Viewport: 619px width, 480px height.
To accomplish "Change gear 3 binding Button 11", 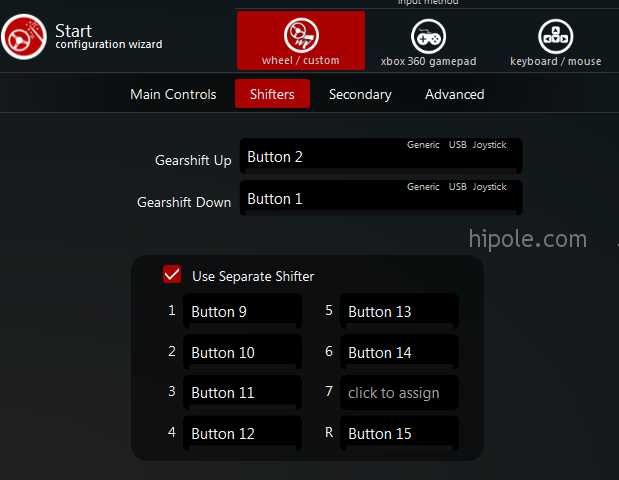I will coord(242,392).
